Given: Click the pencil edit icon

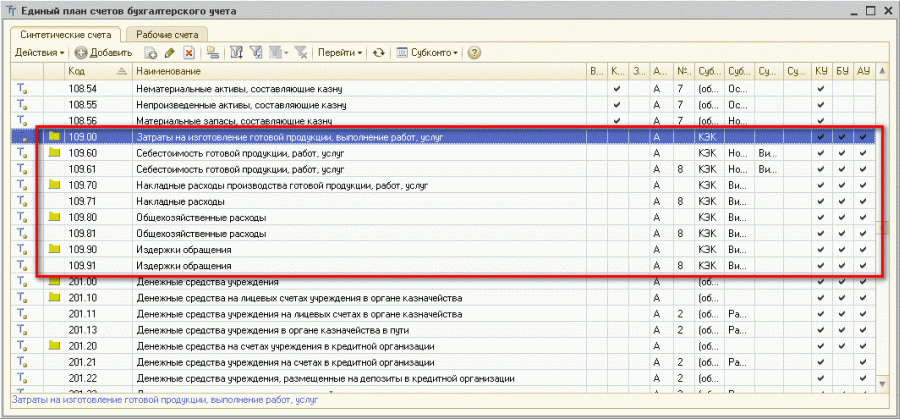Looking at the screenshot, I should pyautogui.click(x=170, y=52).
